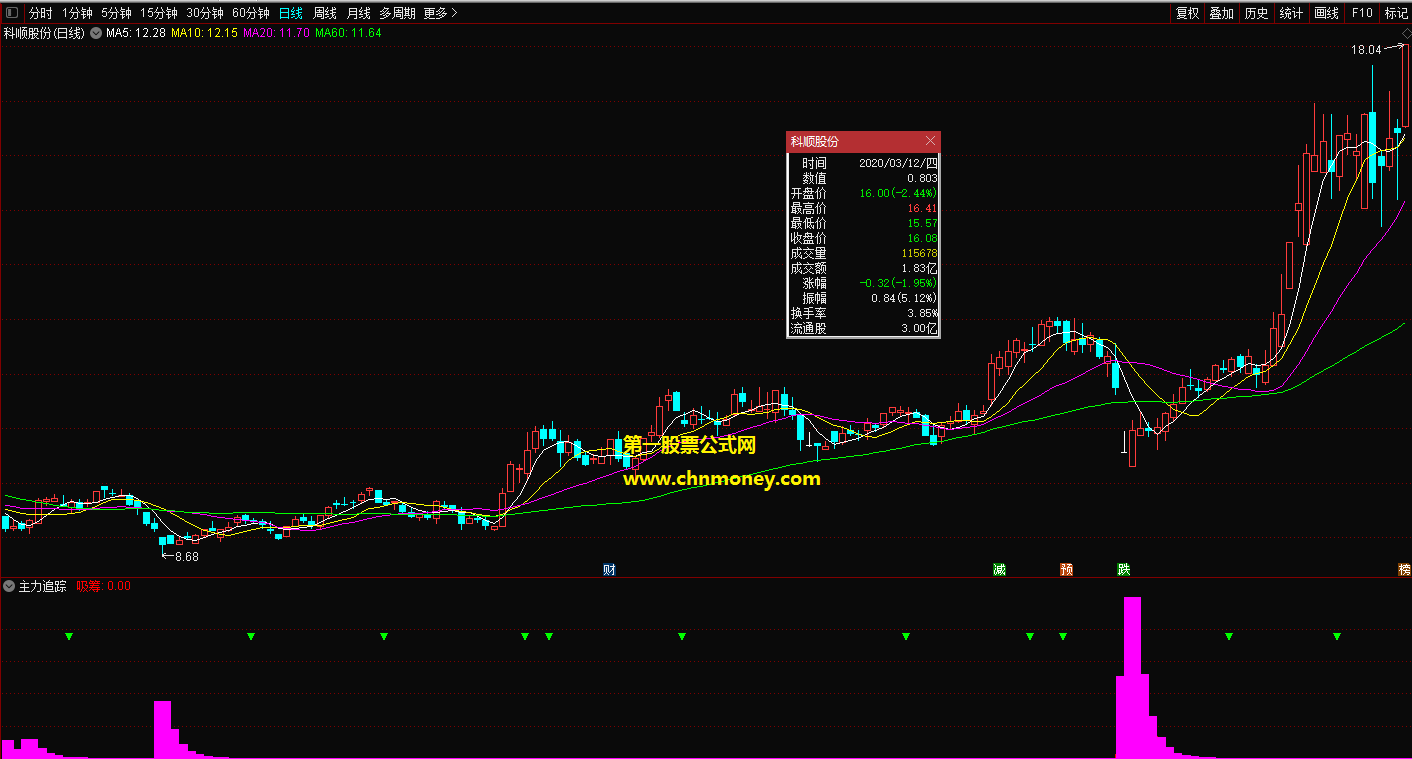Click the MA10: 12.15 label
This screenshot has width=1412, height=759.
[204, 33]
